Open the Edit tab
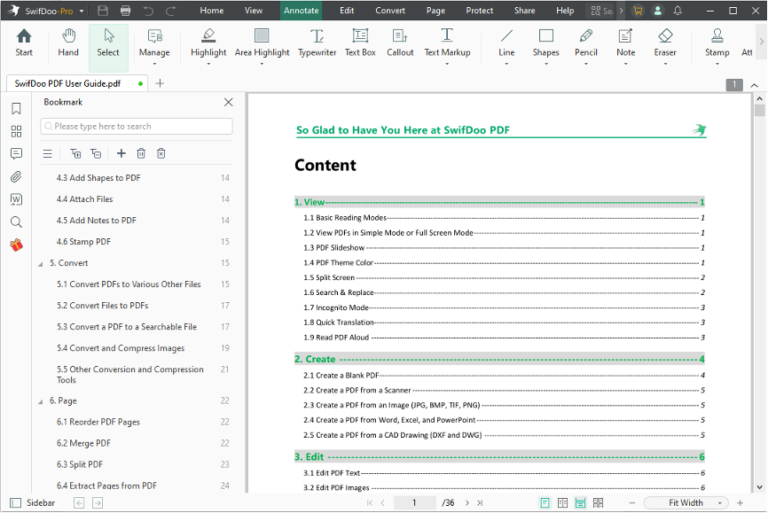The image size is (768, 513). pos(347,10)
